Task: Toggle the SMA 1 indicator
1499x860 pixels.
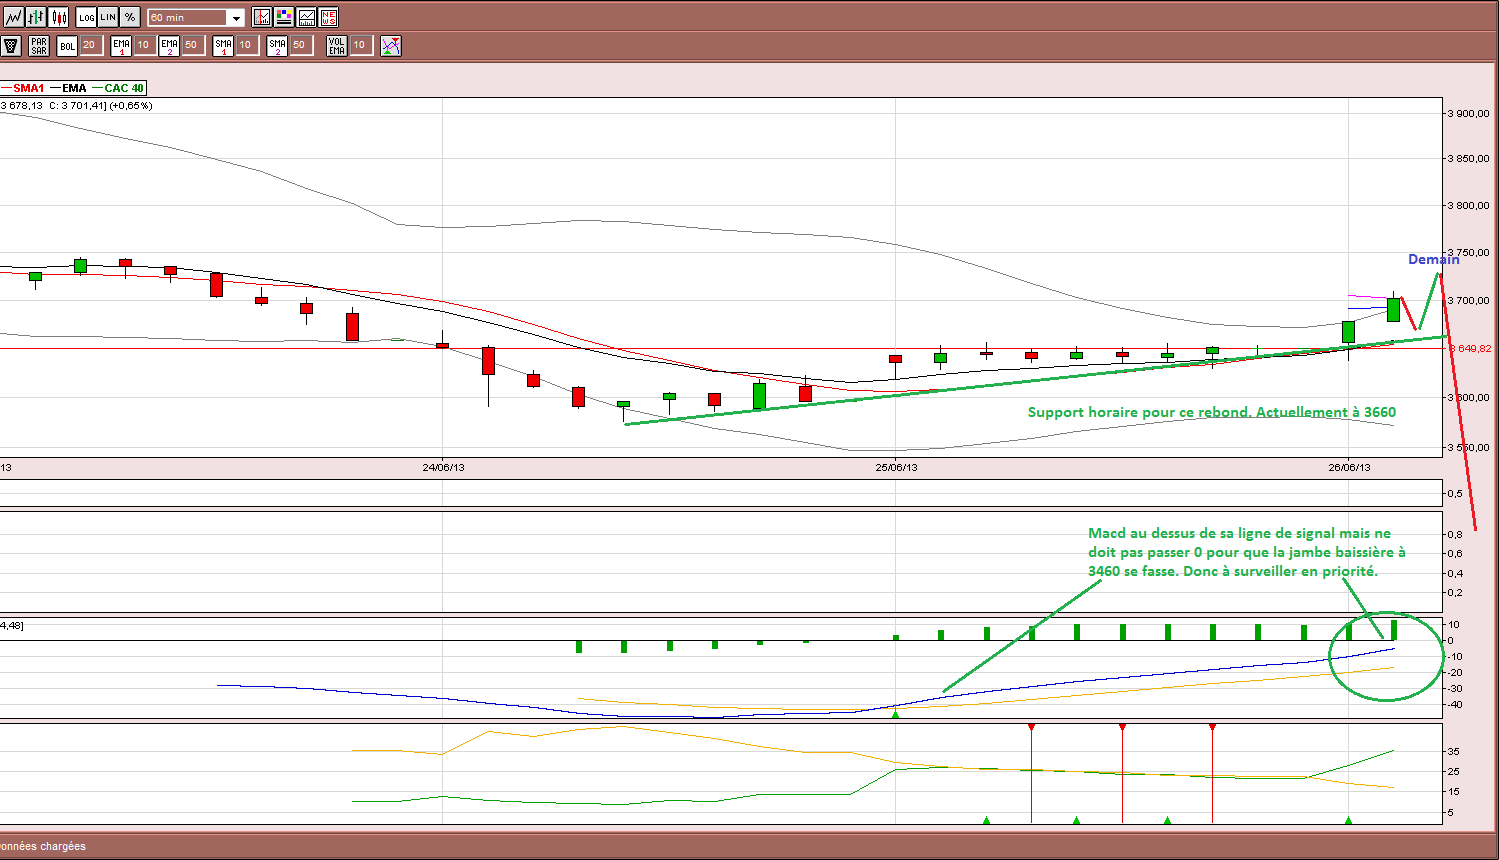Action: tap(223, 46)
